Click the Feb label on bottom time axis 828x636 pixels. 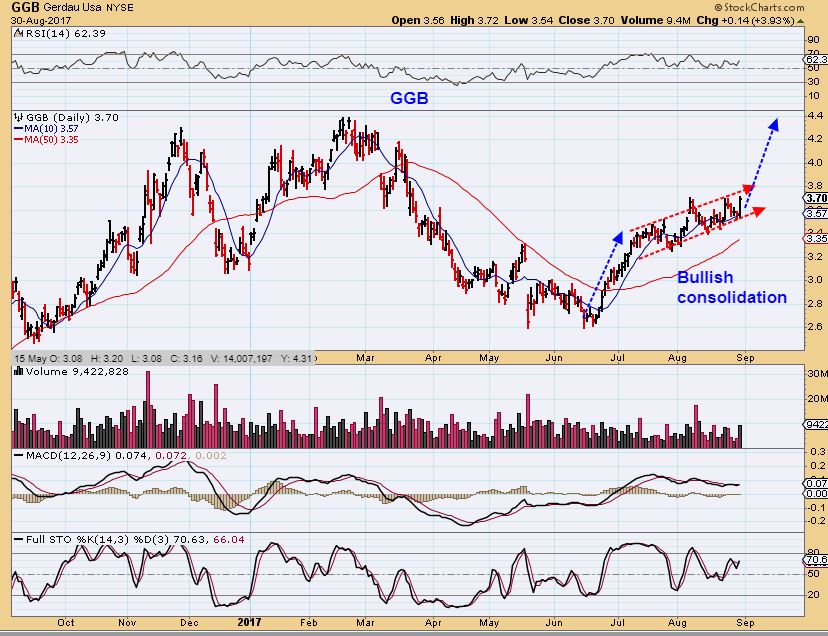tap(308, 622)
